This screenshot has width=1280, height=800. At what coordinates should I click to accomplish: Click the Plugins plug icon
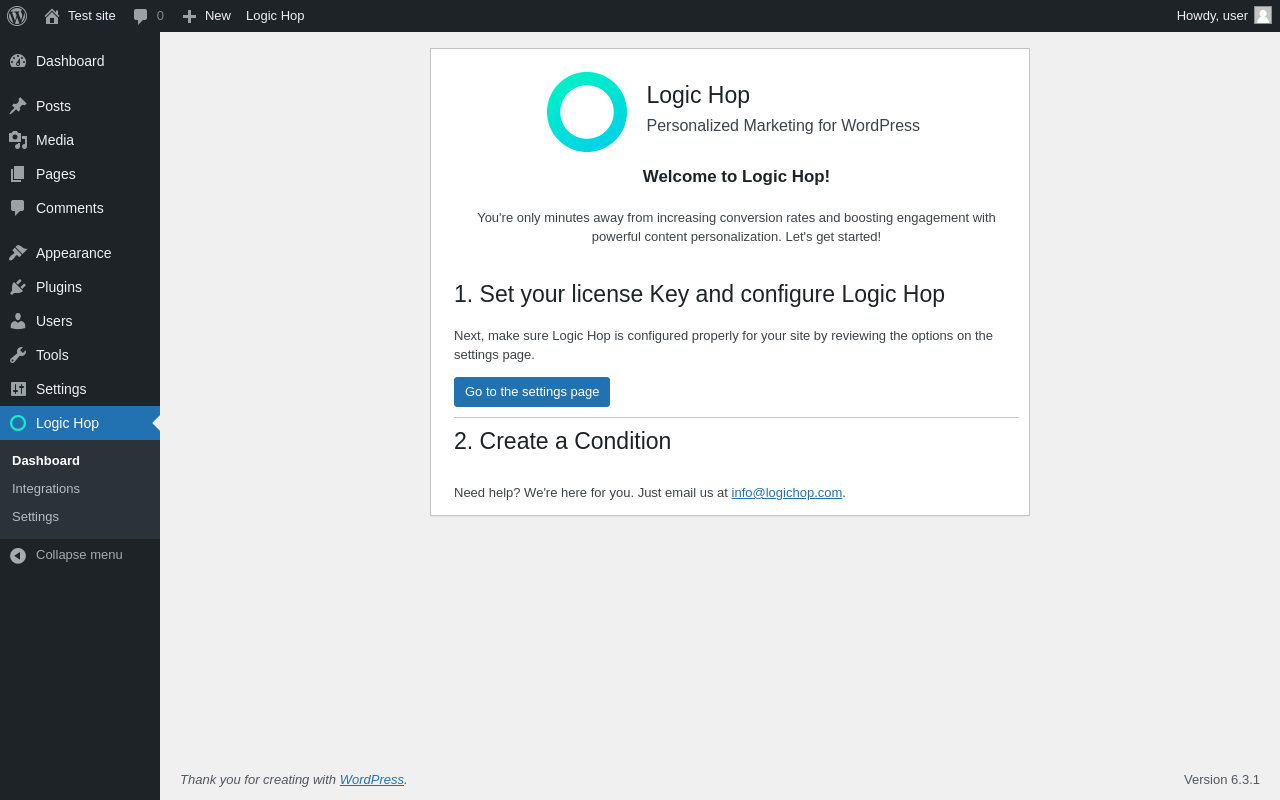(18, 287)
